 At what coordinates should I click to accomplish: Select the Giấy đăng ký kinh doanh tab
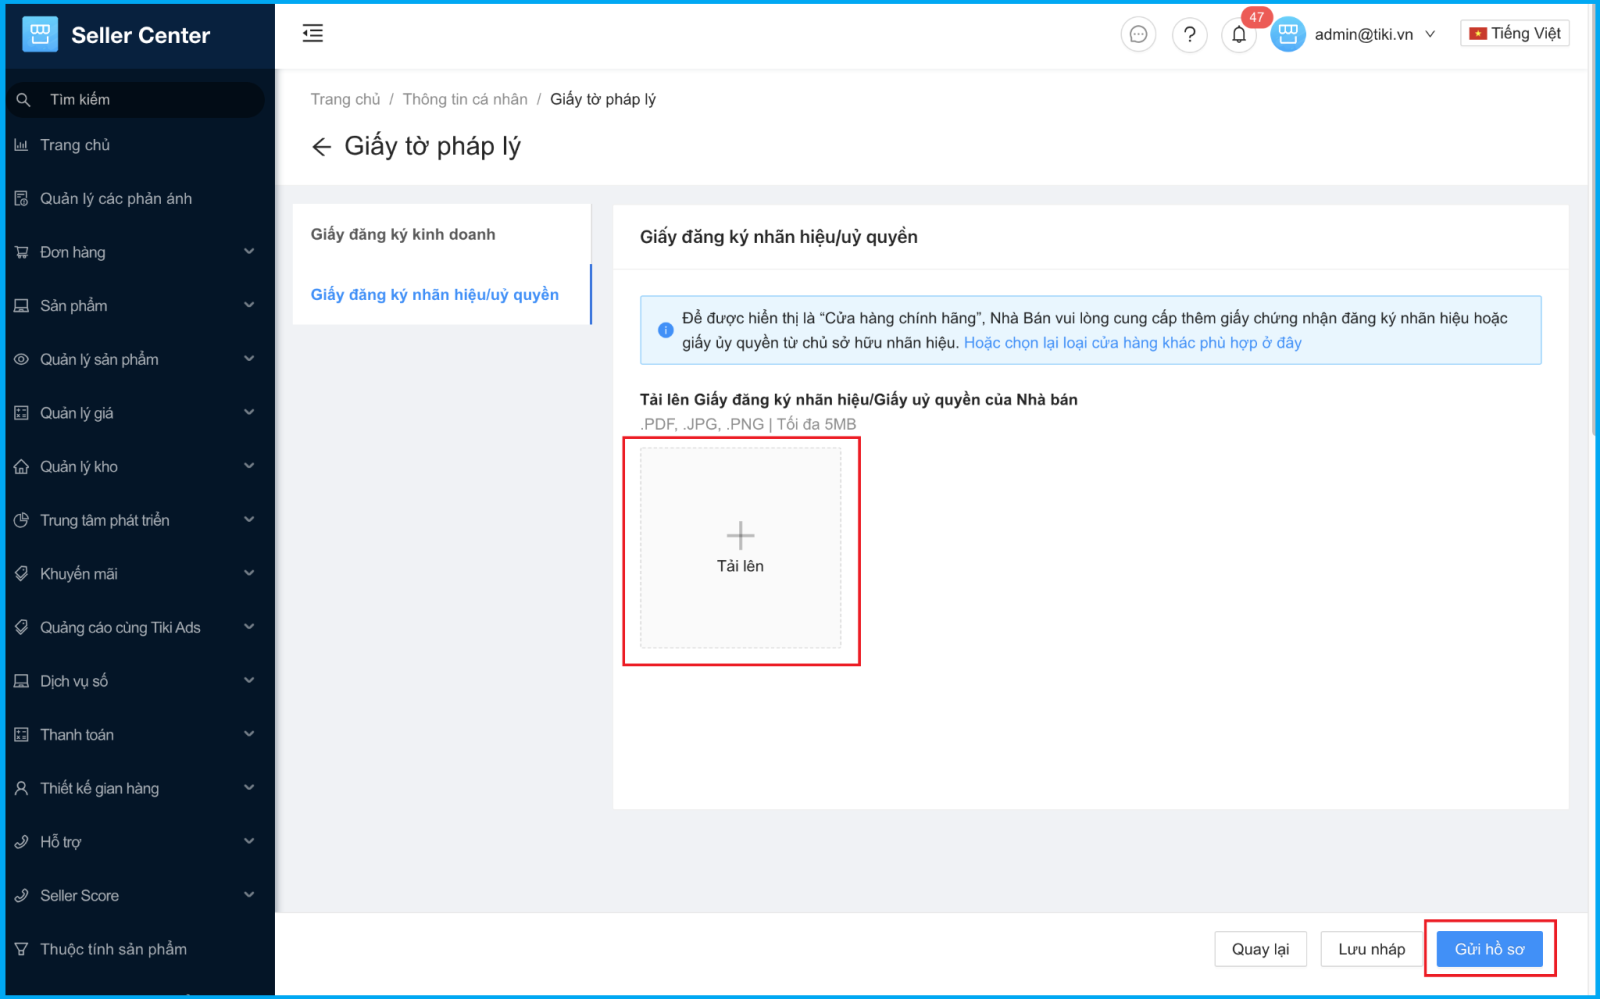pos(403,234)
